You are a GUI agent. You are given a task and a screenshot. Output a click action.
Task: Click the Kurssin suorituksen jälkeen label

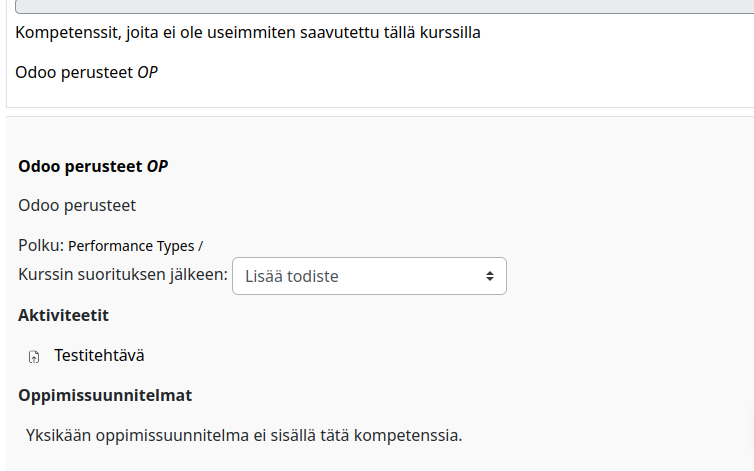[x=123, y=275]
